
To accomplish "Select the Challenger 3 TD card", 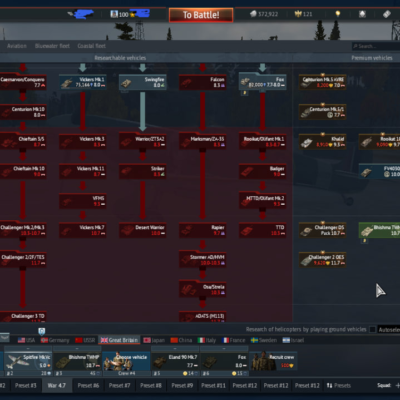I will [23, 317].
